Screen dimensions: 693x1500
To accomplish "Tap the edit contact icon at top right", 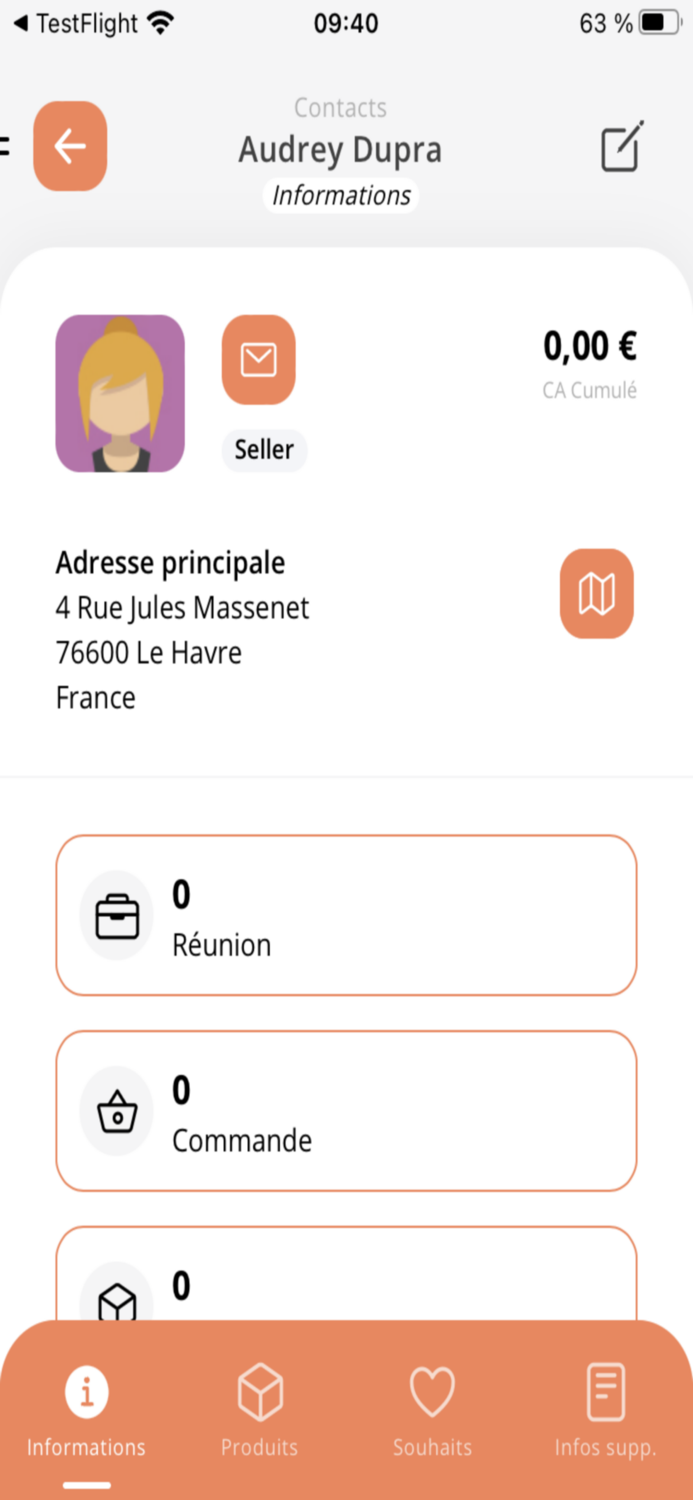I will pyautogui.click(x=620, y=146).
